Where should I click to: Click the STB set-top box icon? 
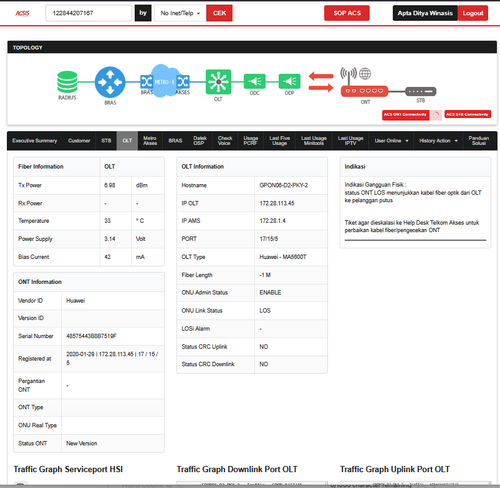click(x=421, y=91)
